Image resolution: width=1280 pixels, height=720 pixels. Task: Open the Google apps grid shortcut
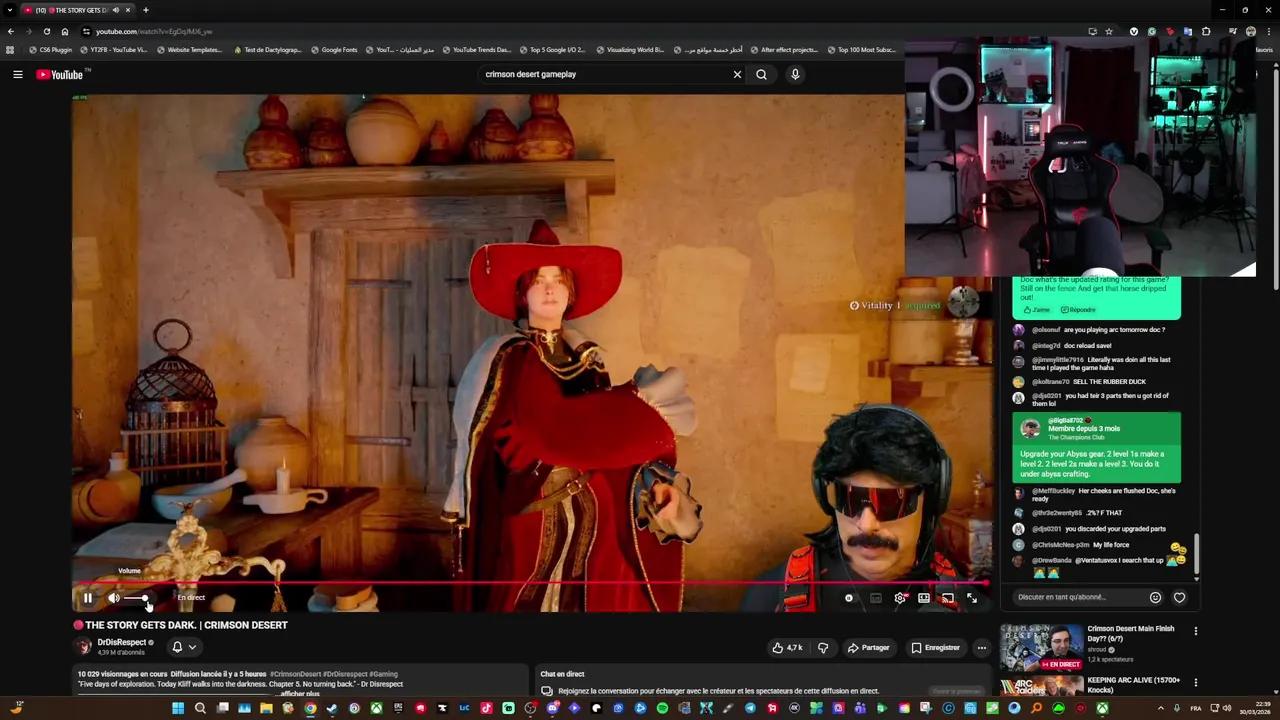pyautogui.click(x=10, y=50)
